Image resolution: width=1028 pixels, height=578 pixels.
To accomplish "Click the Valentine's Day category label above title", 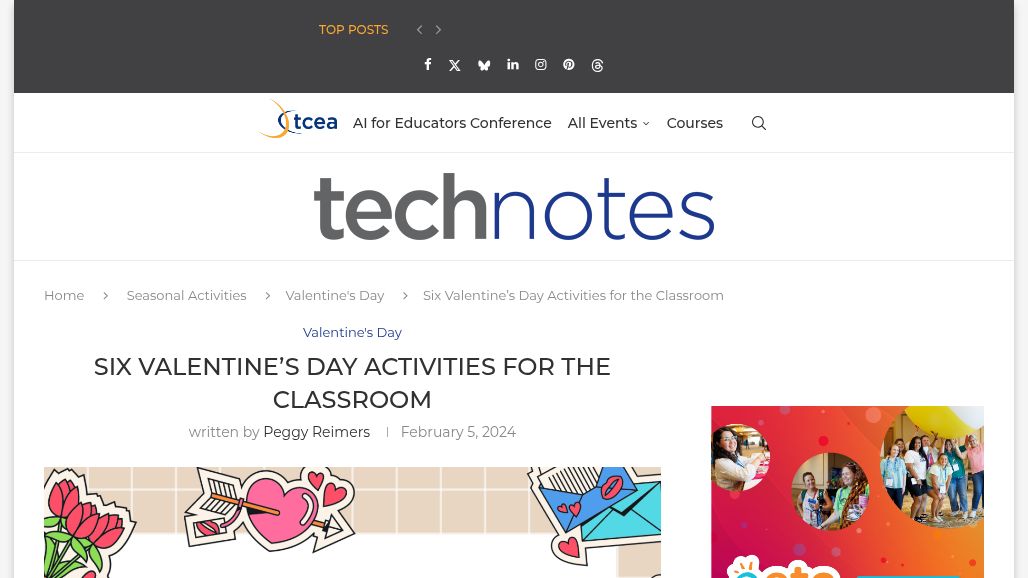I will [x=352, y=332].
